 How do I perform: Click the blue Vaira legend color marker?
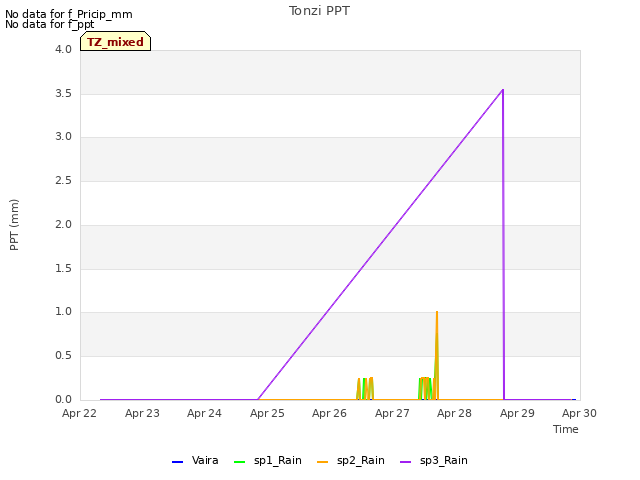pyautogui.click(x=178, y=462)
